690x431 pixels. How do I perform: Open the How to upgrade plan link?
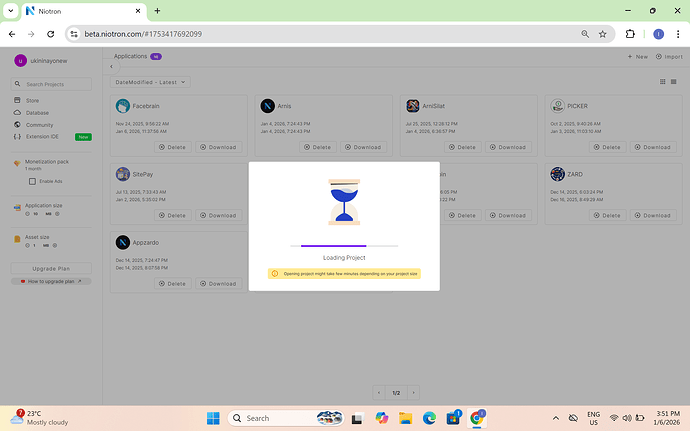51,282
